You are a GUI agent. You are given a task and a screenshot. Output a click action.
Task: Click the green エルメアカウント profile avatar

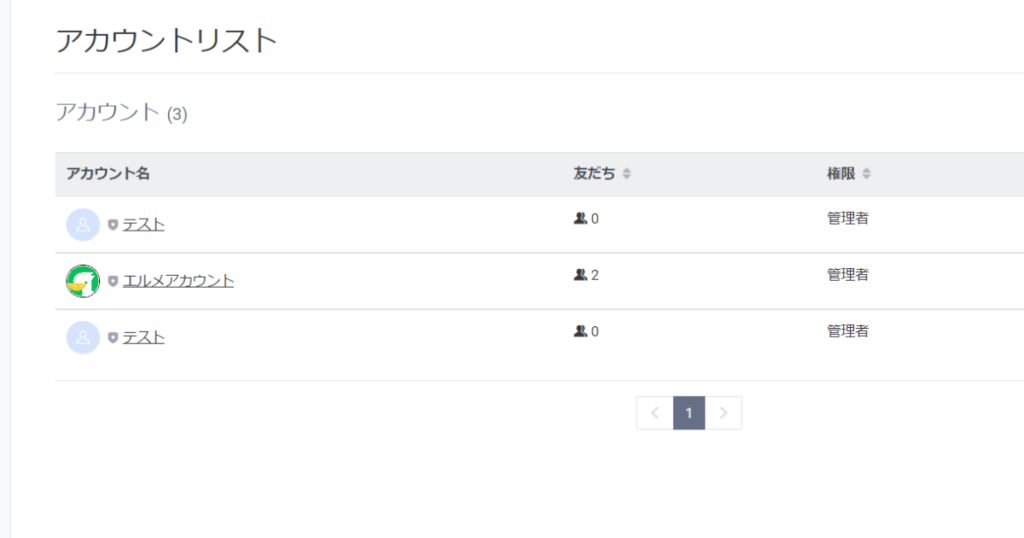click(x=83, y=281)
